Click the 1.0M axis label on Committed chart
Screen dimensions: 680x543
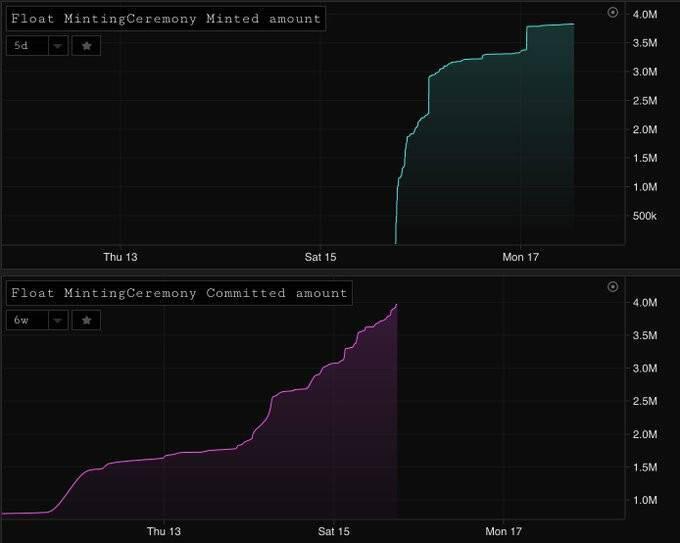pyautogui.click(x=643, y=500)
